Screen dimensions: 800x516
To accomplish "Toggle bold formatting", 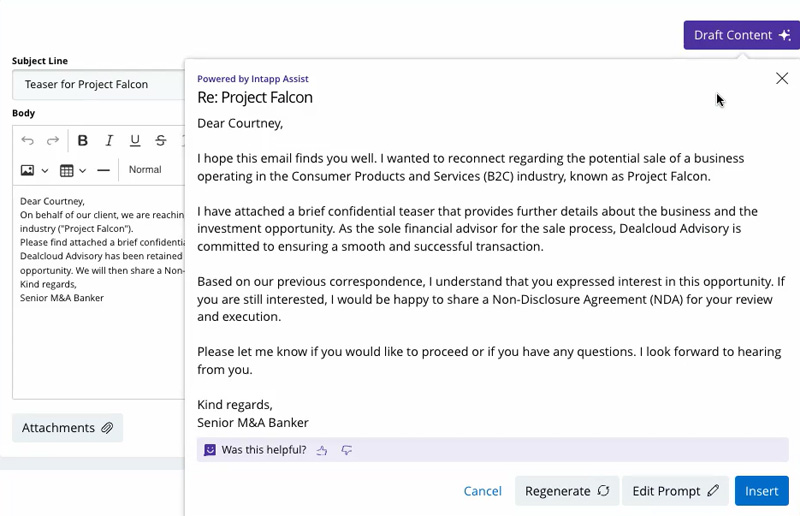I will tap(83, 141).
